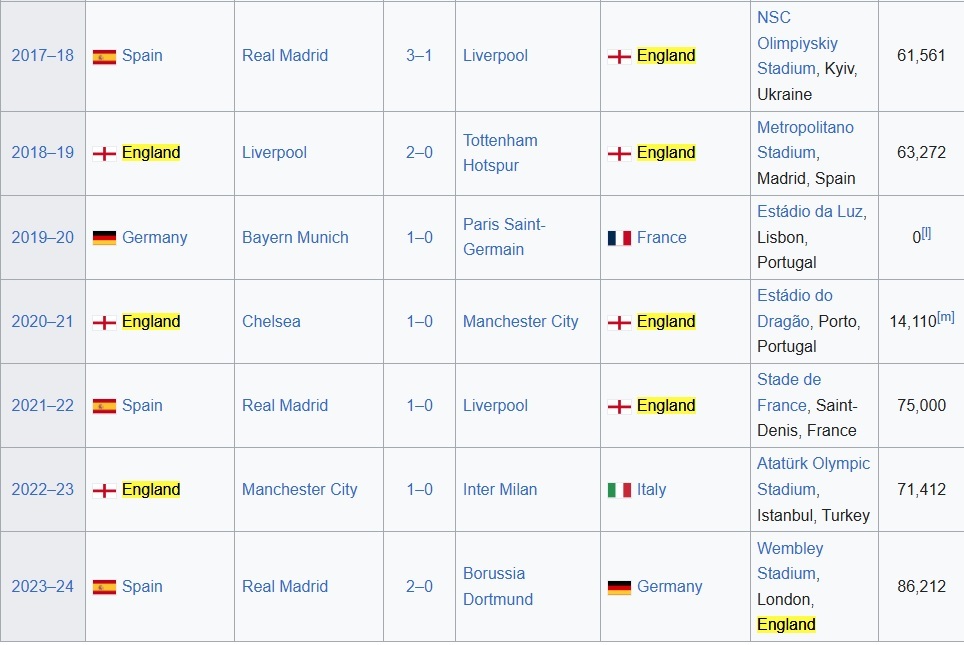The image size is (964, 645).
Task: Click the Spain flag in the 2017–18 row
Action: (104, 56)
